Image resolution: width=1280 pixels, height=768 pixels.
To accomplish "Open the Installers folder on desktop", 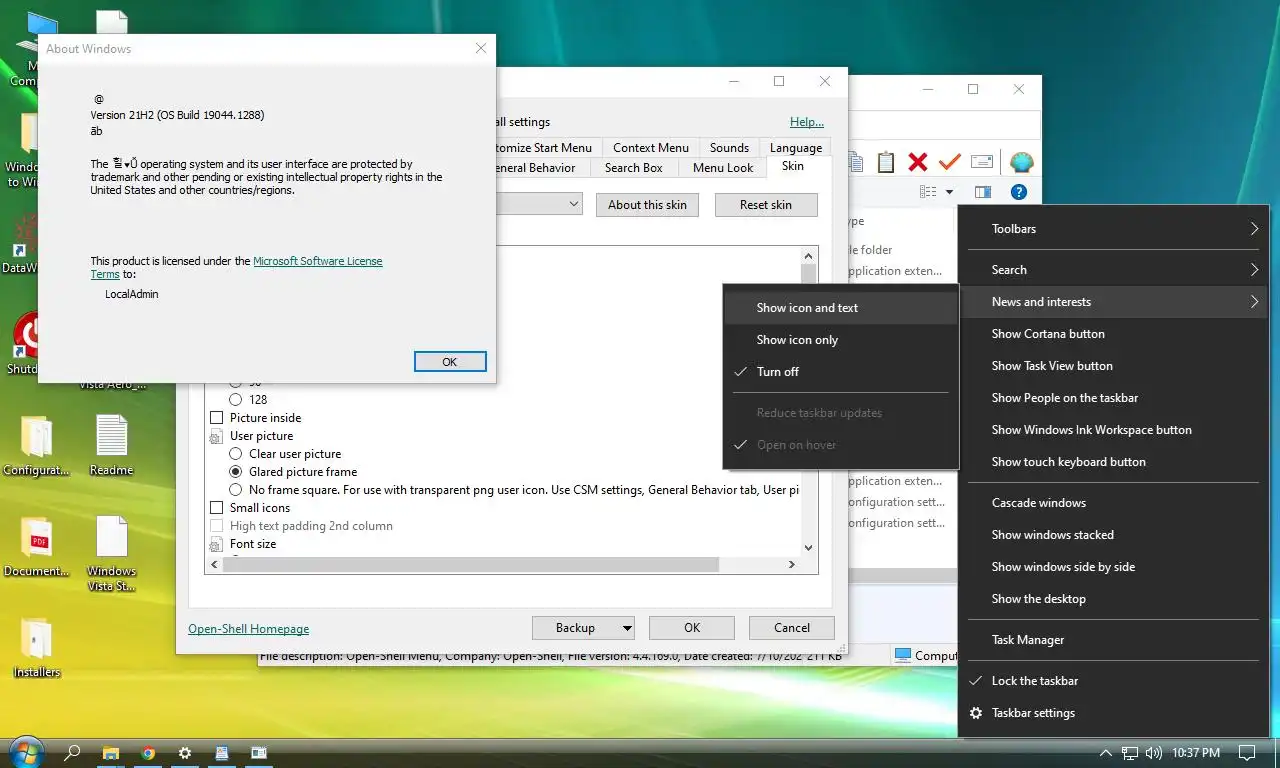I will coord(37,648).
